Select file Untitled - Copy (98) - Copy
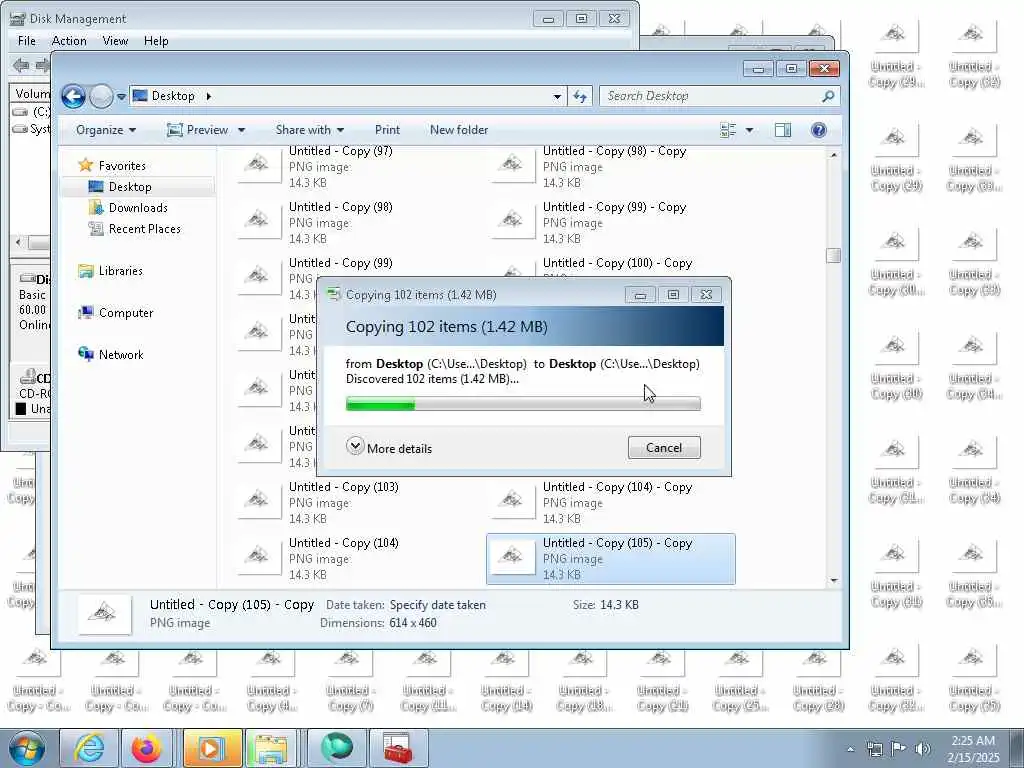The image size is (1024, 768). 611,167
